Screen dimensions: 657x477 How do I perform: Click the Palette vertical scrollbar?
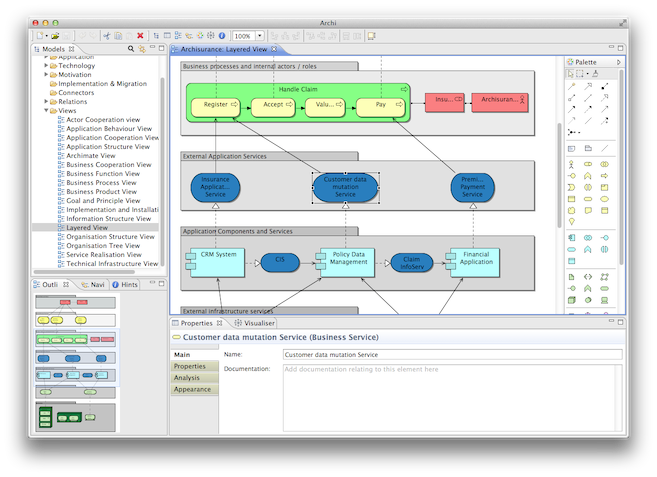pos(621,168)
